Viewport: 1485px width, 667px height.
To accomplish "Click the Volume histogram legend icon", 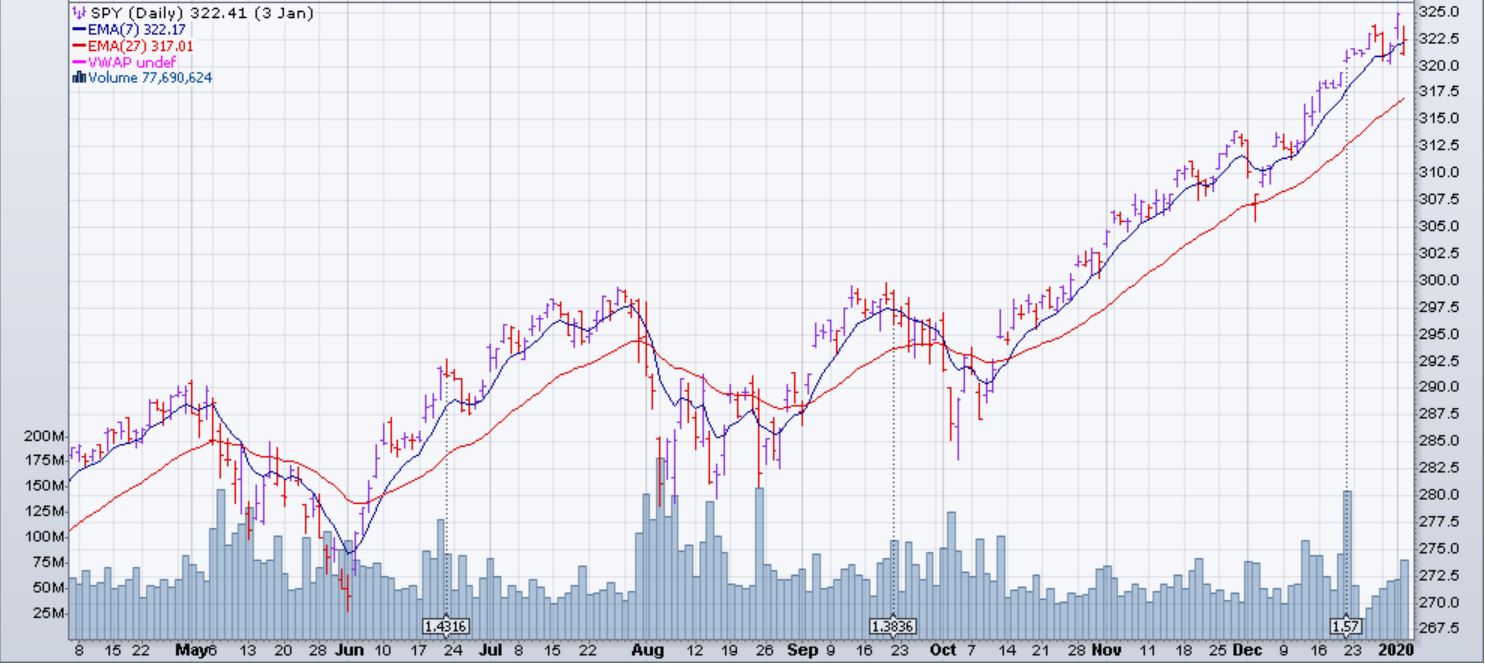I will click(x=79, y=78).
